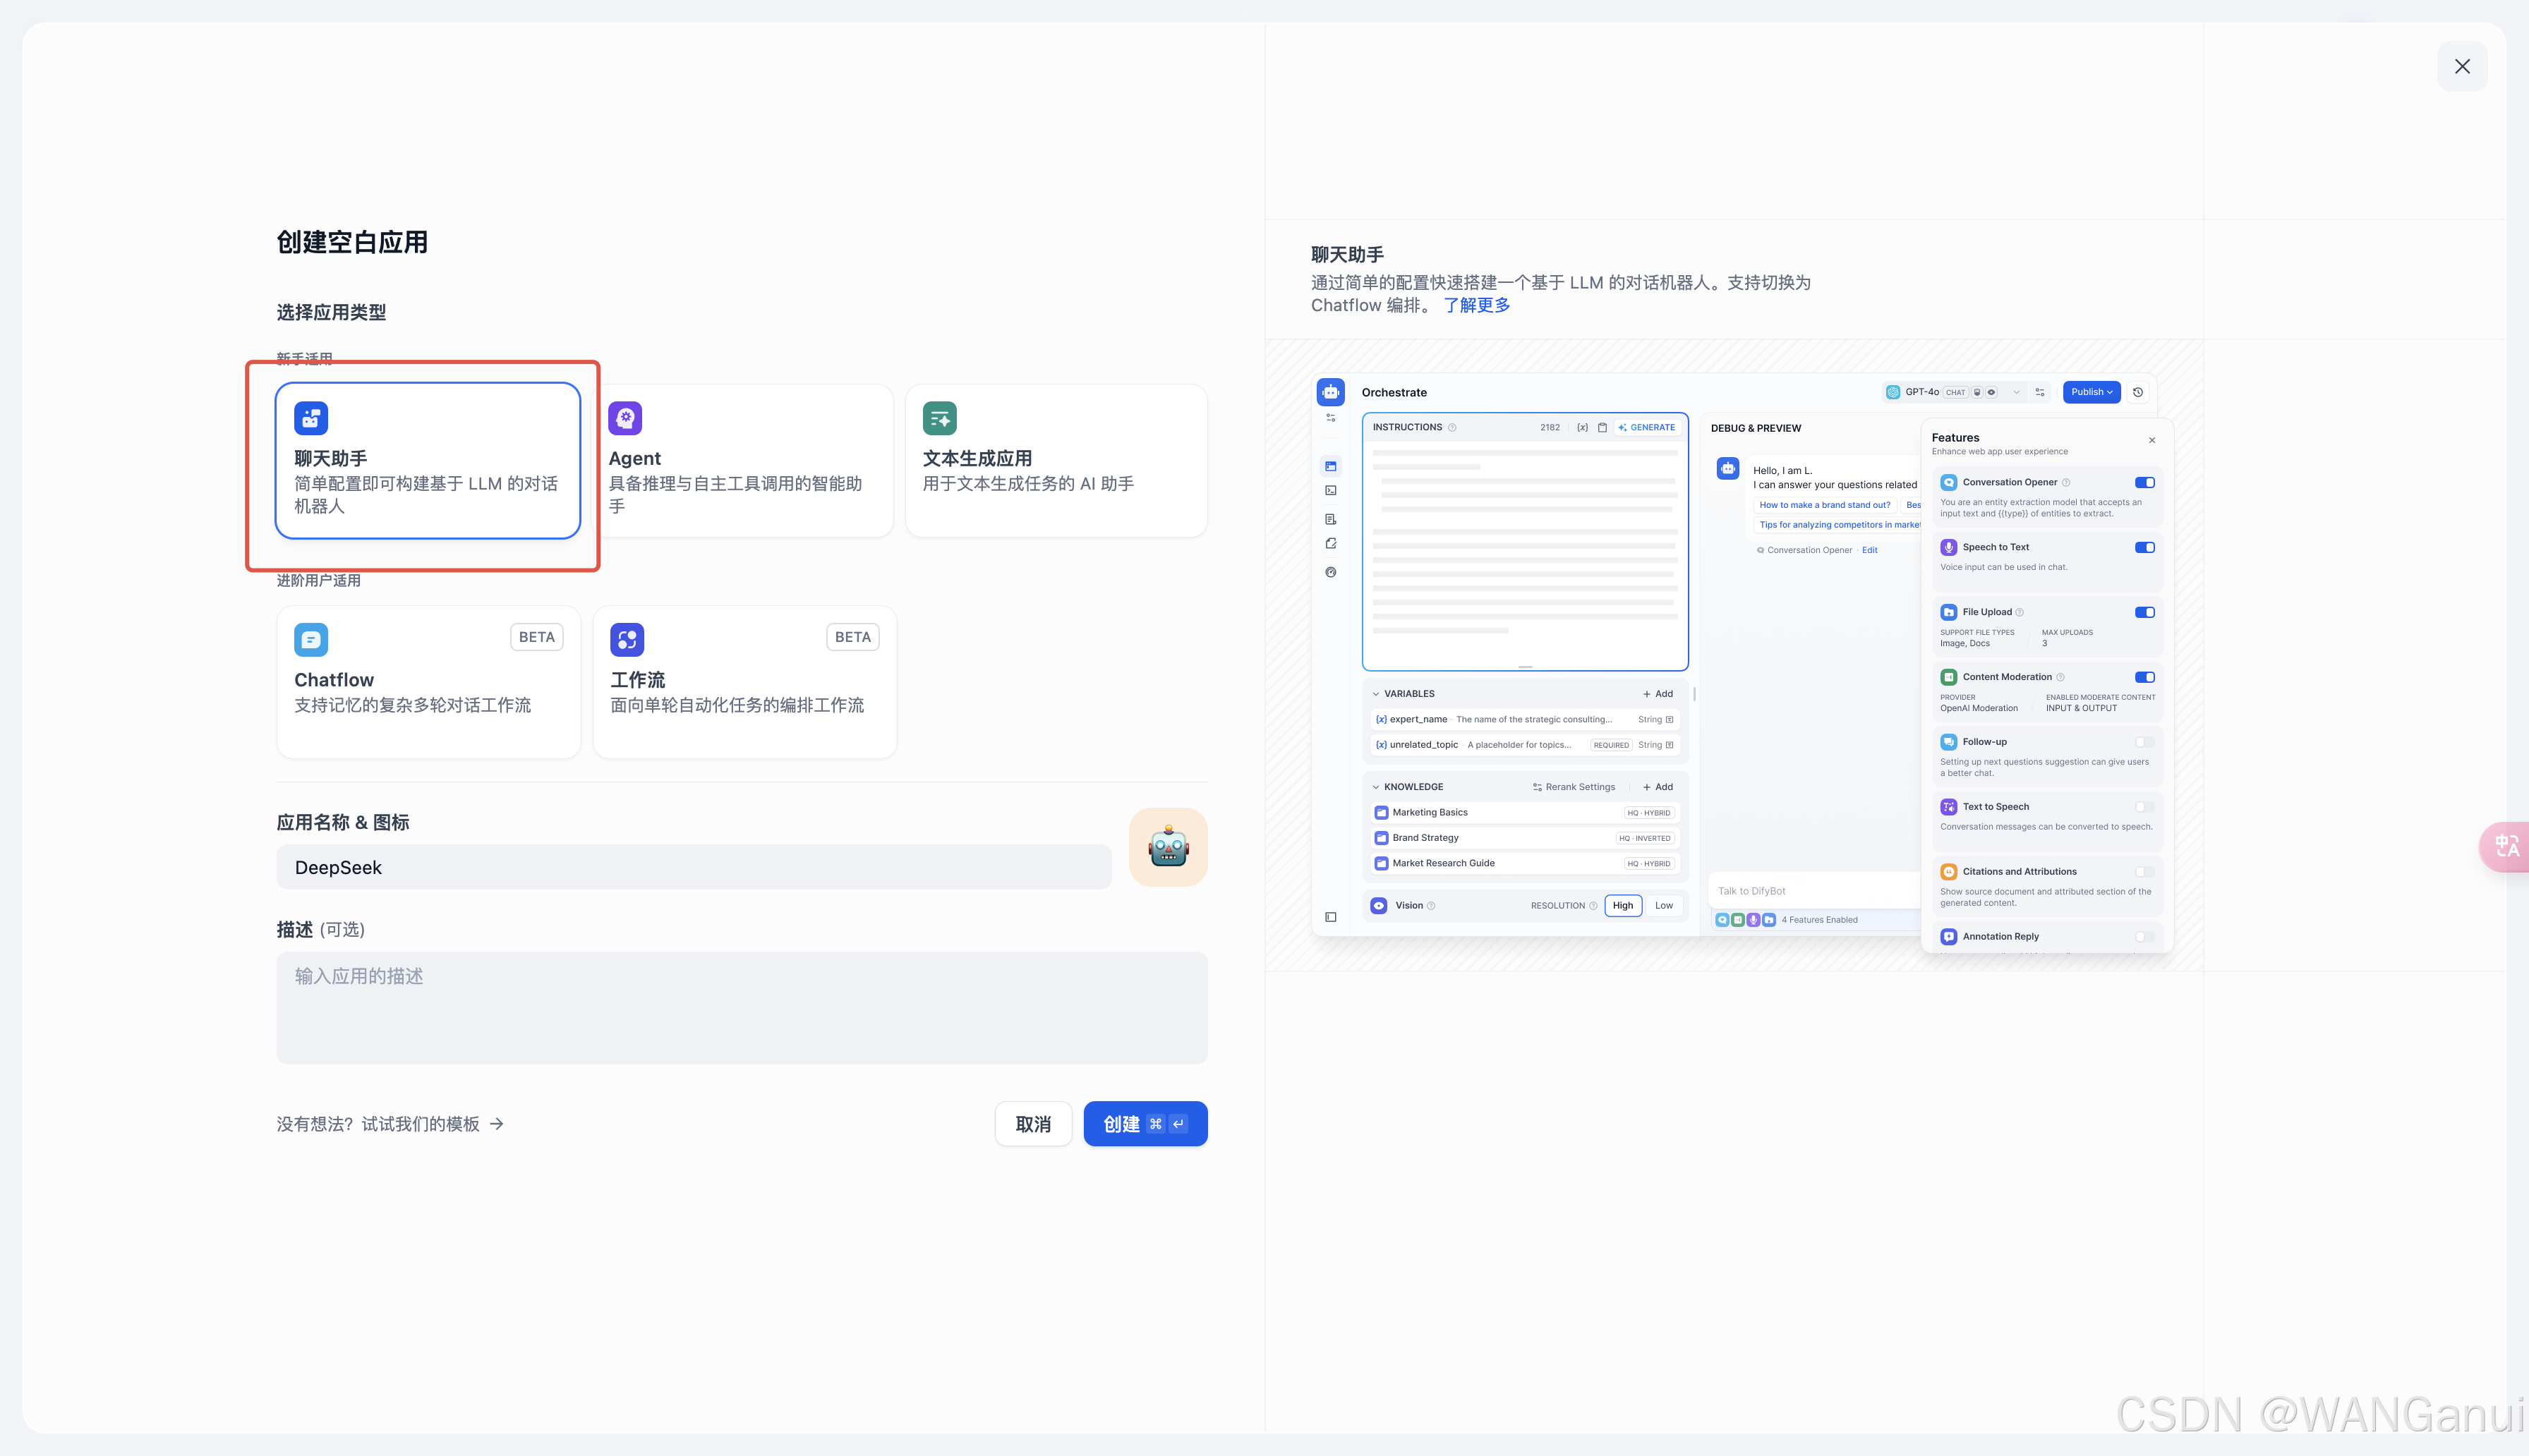Toggle the Speech to Text switch
The image size is (2529, 1456).
(2144, 547)
